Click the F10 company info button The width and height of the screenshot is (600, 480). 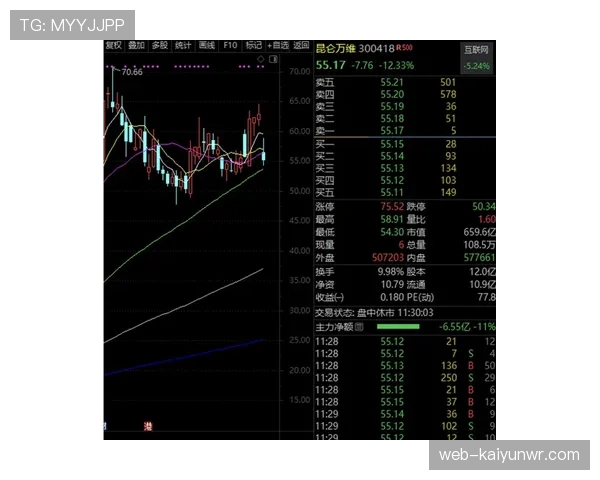(x=231, y=45)
